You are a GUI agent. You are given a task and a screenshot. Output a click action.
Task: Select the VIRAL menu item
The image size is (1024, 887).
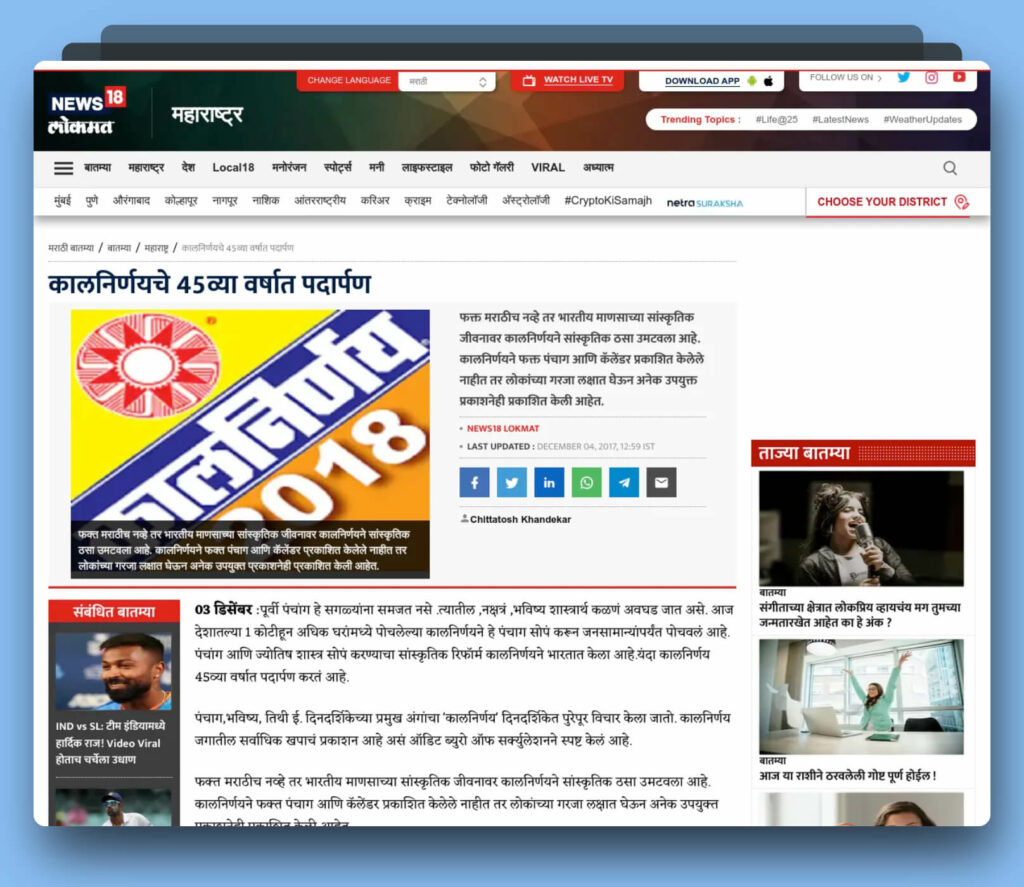[x=548, y=168]
